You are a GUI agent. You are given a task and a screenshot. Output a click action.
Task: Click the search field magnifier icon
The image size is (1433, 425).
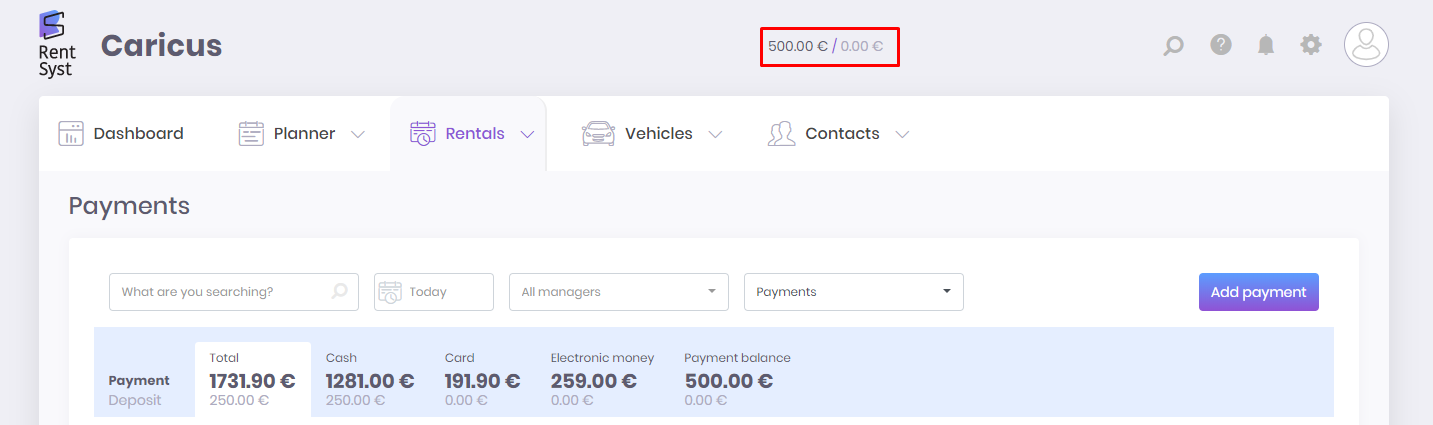(340, 291)
